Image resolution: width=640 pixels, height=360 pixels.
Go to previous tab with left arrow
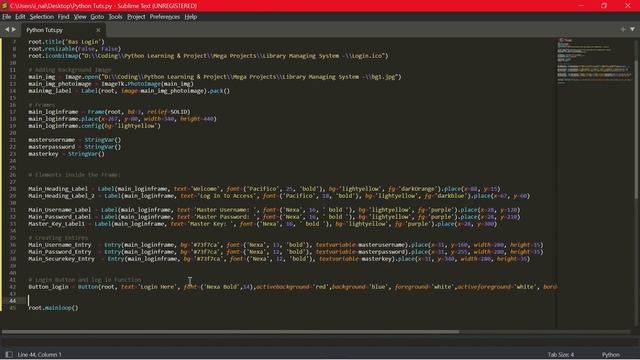tap(7, 29)
